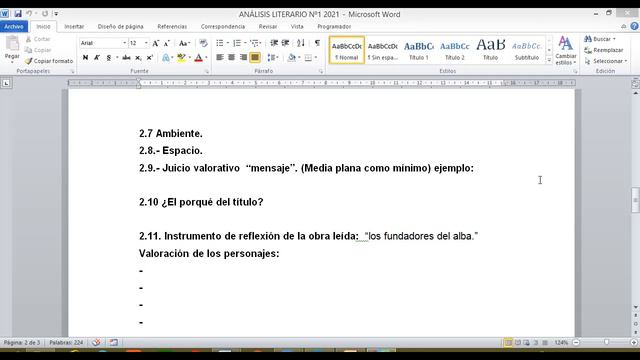This screenshot has height=360, width=640.
Task: Undo via Quick Access toolbar arrow
Action: [29, 14]
